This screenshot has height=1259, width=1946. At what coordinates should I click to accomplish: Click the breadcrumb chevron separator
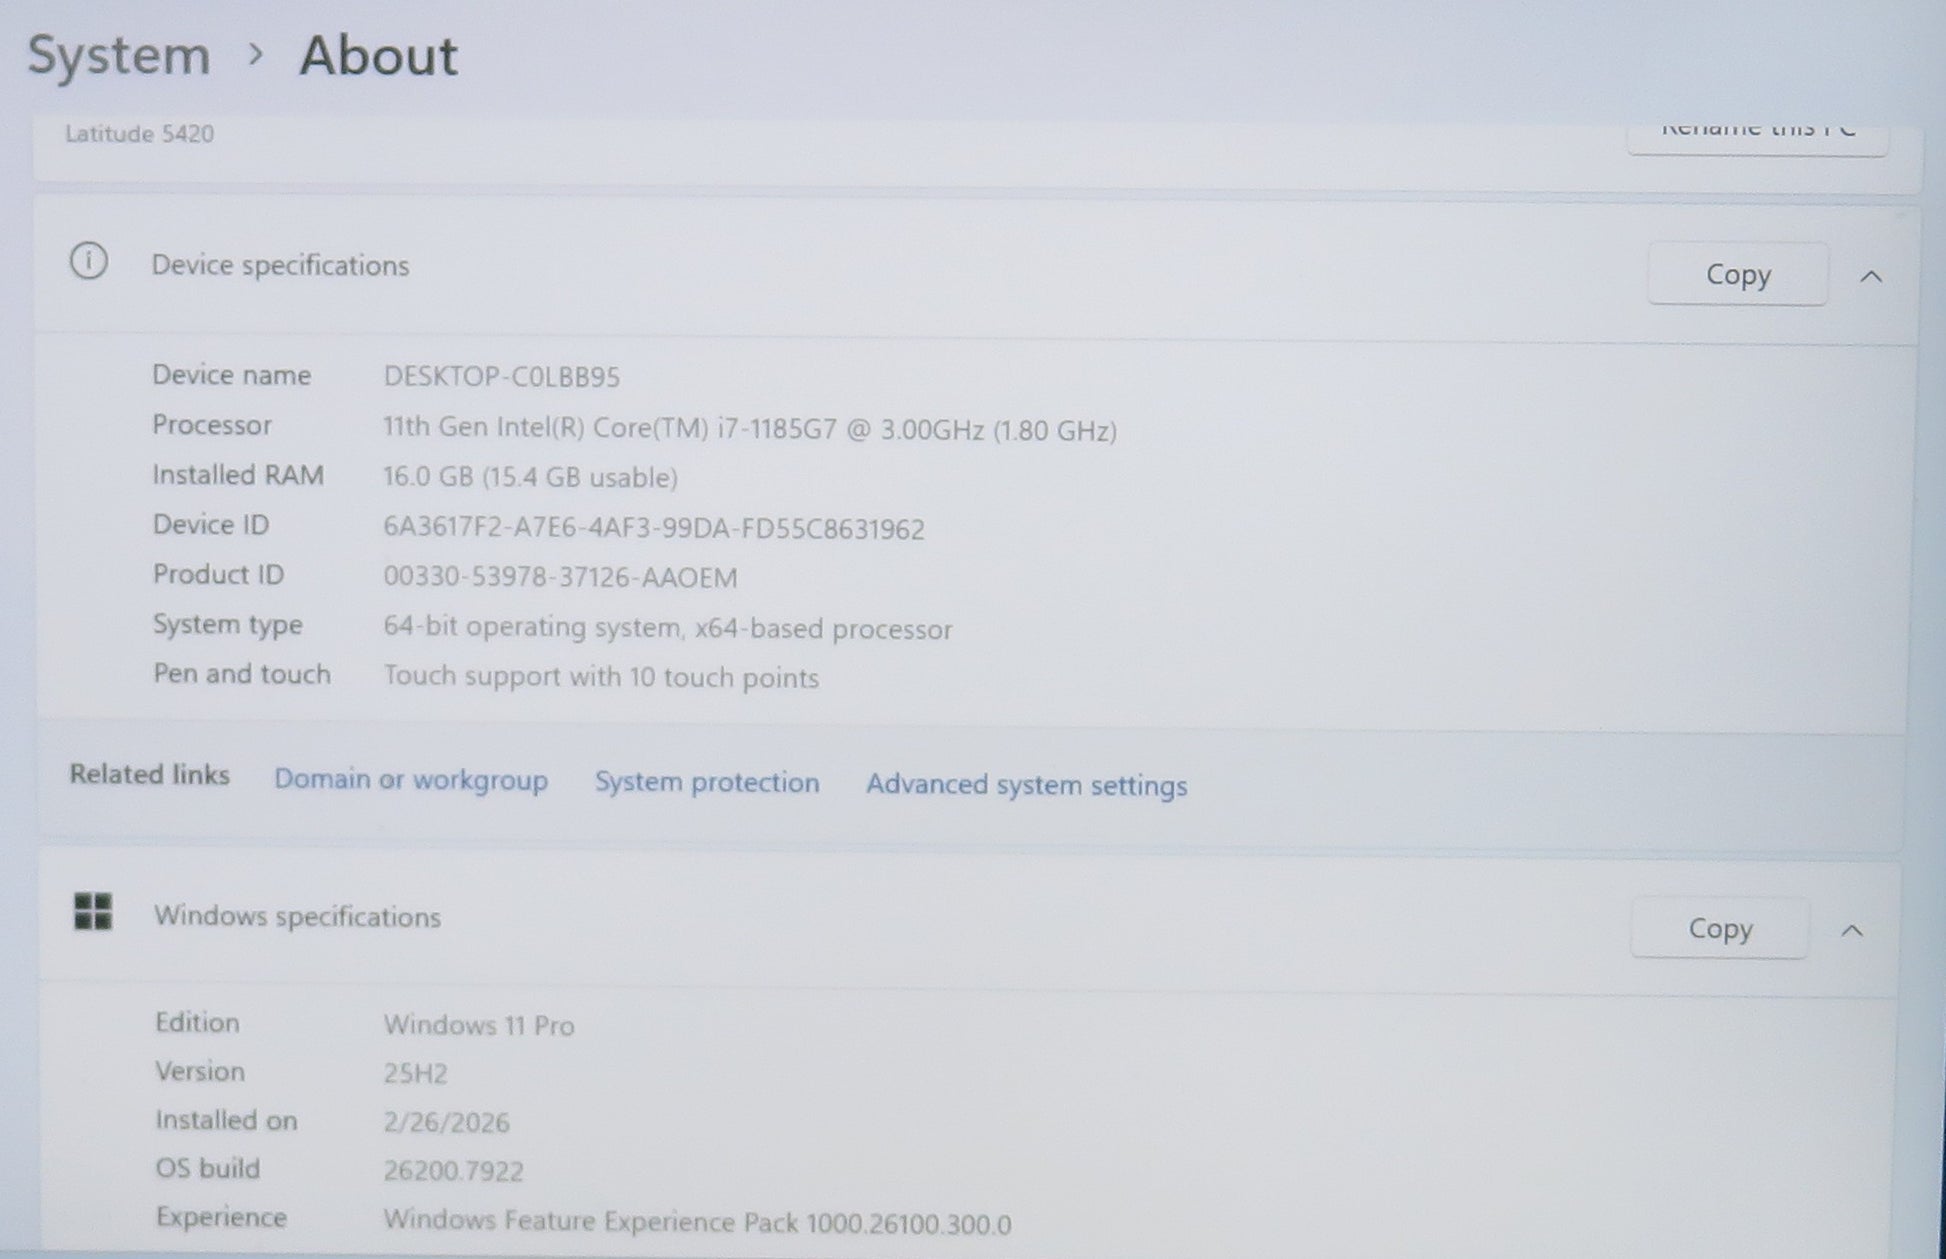(255, 55)
